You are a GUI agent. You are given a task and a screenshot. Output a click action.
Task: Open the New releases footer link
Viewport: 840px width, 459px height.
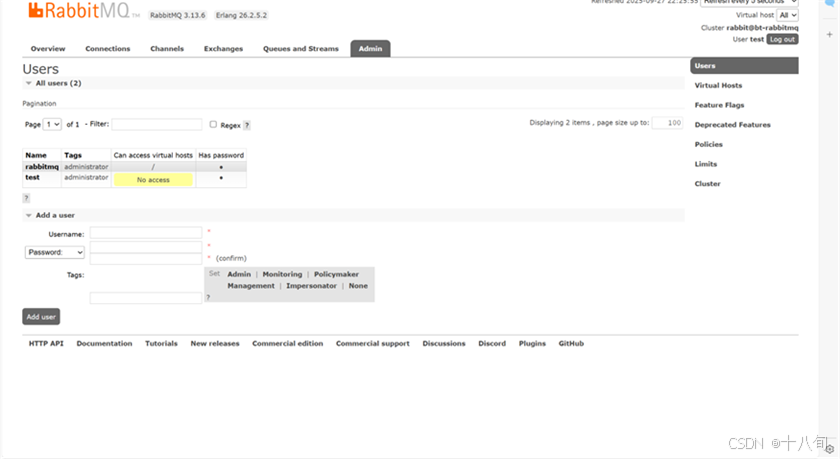pyautogui.click(x=215, y=344)
